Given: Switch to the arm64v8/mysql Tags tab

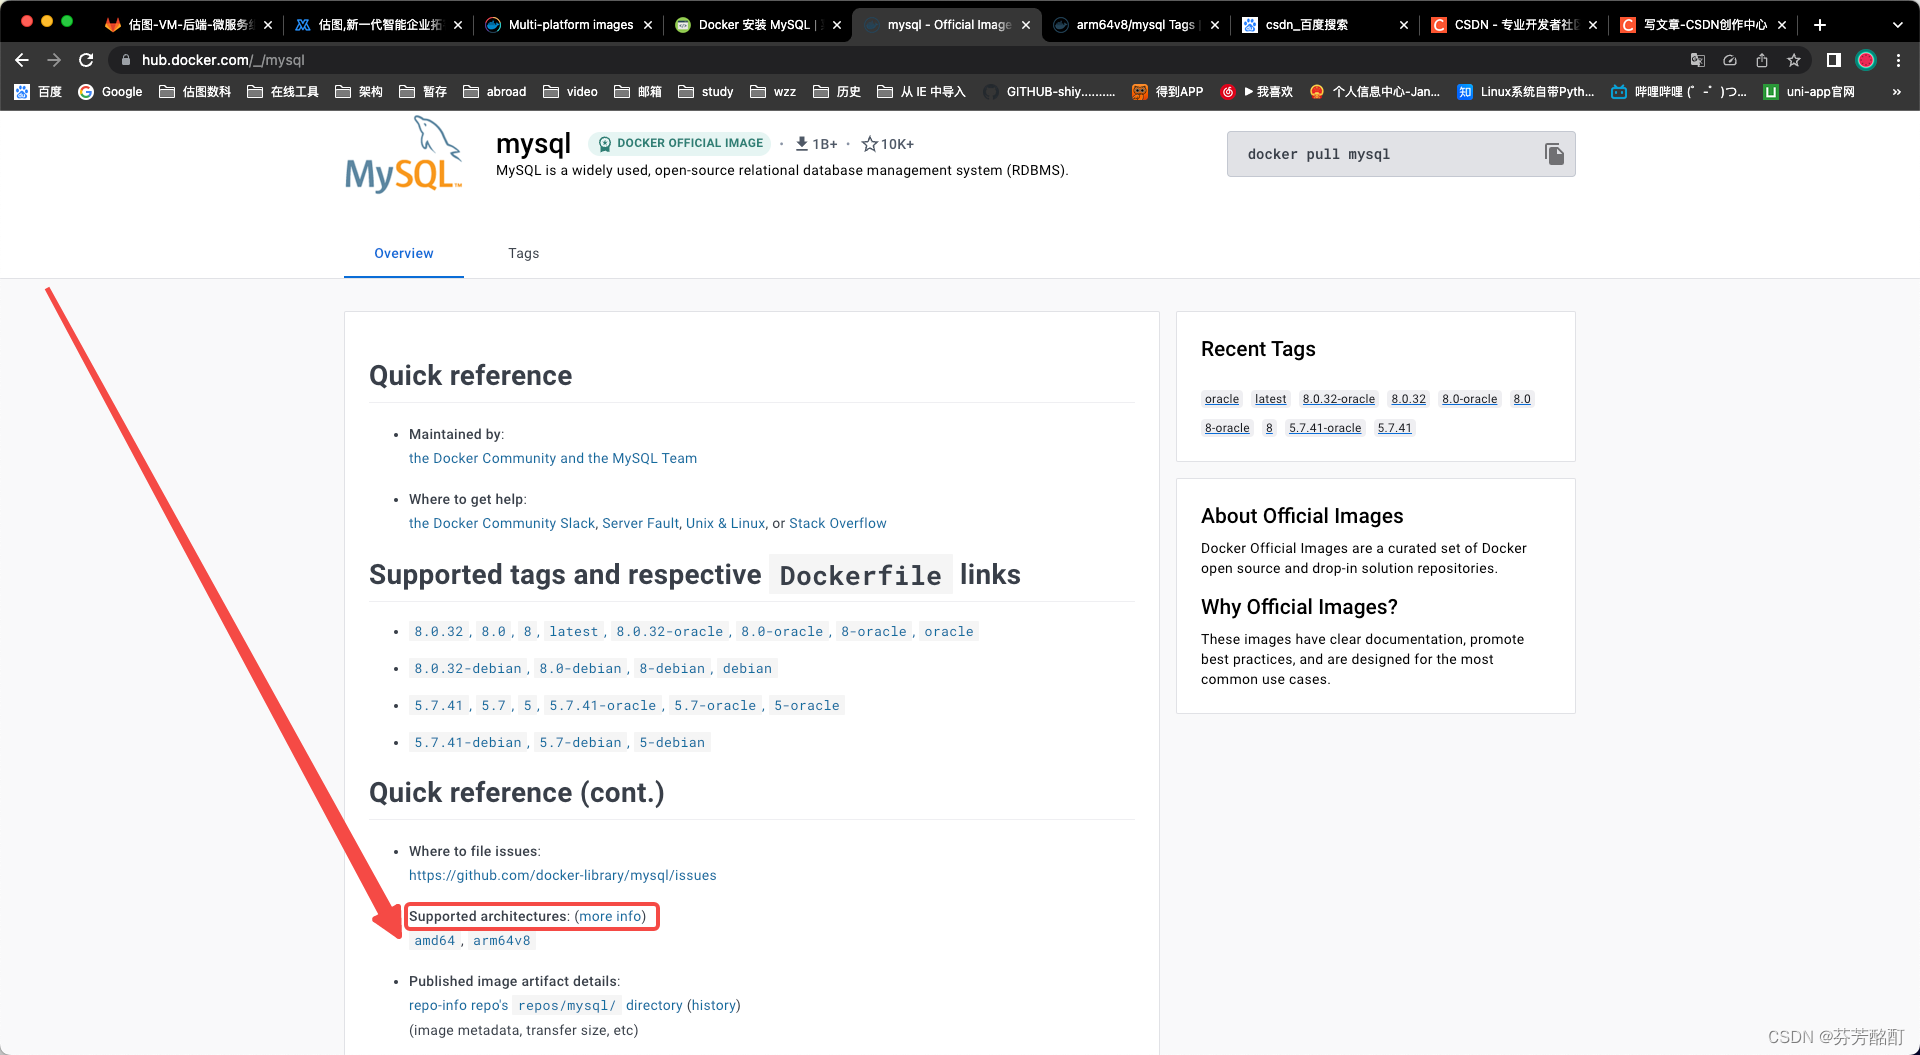Looking at the screenshot, I should click(1135, 25).
